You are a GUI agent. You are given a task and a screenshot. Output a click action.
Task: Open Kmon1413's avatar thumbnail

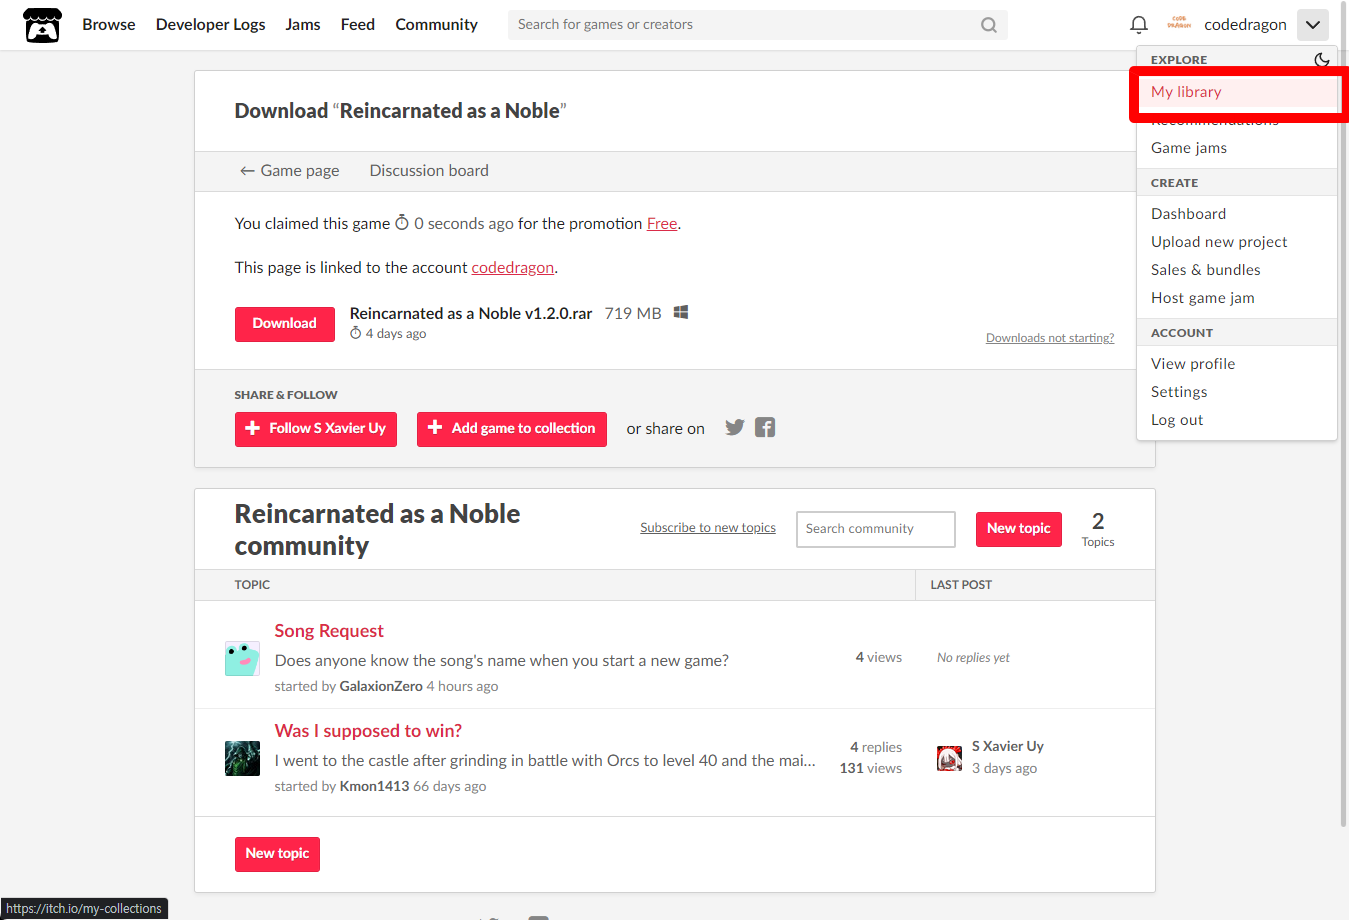coord(242,759)
